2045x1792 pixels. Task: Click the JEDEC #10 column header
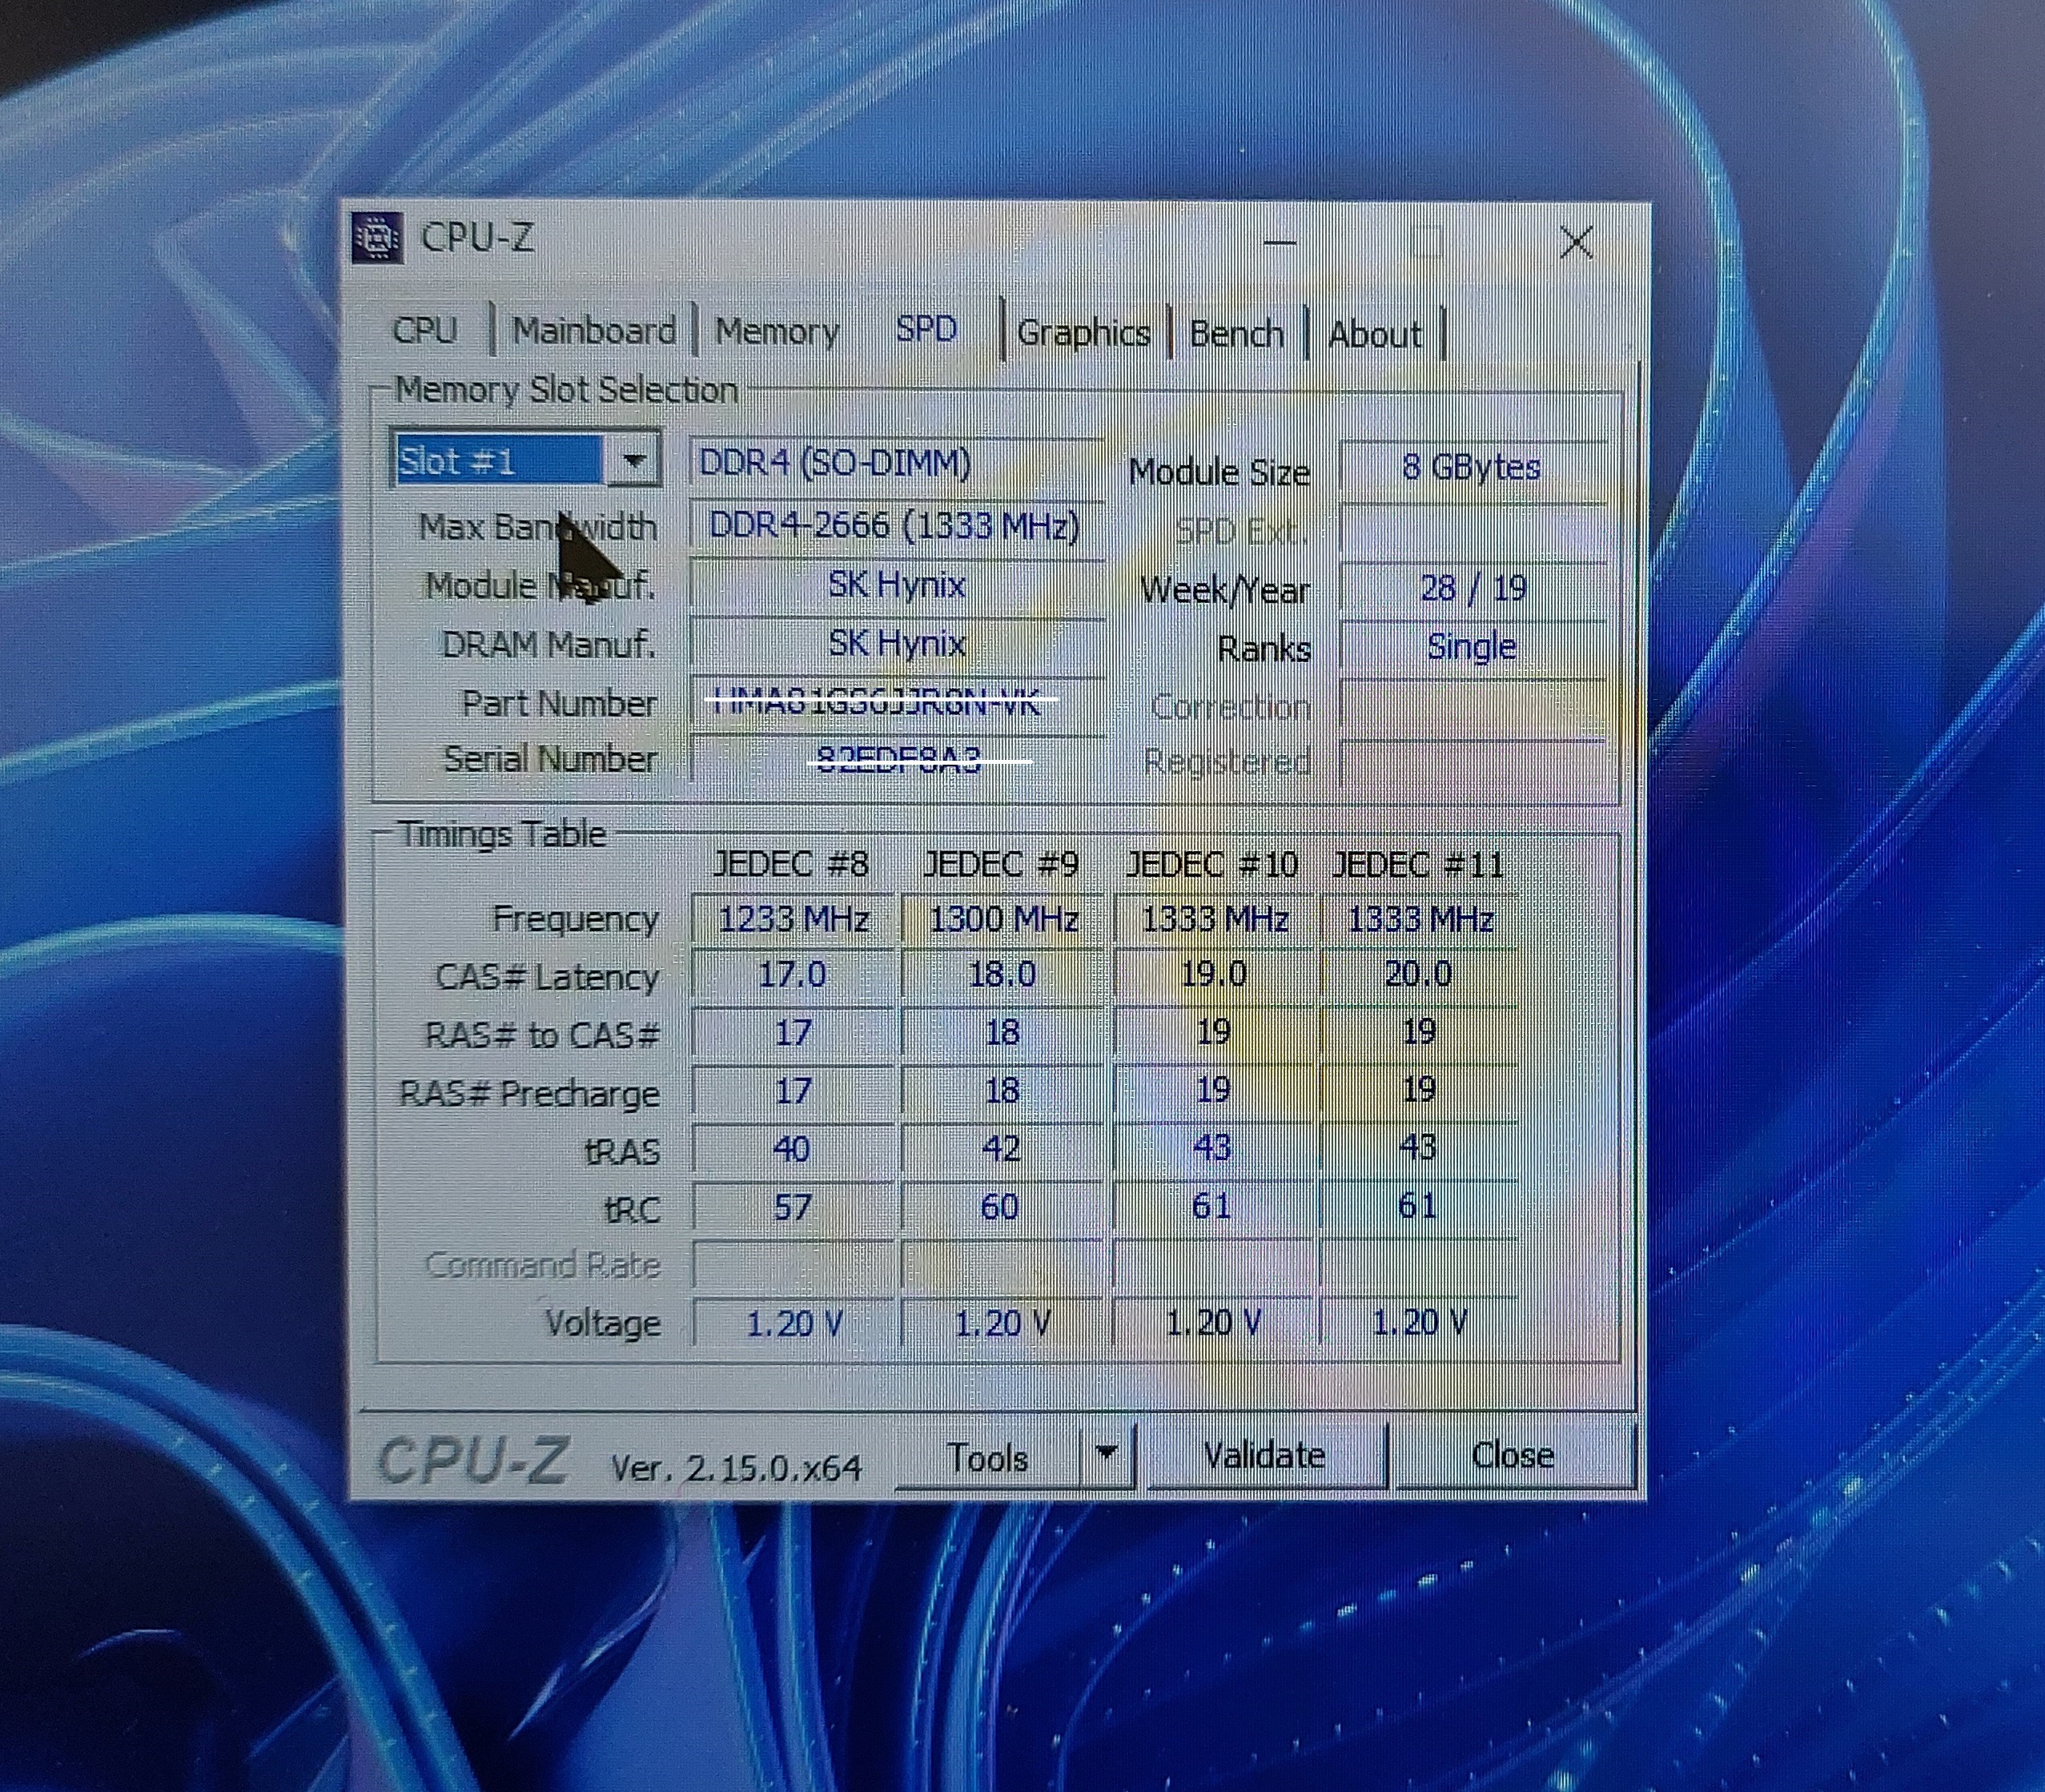pyautogui.click(x=1211, y=864)
